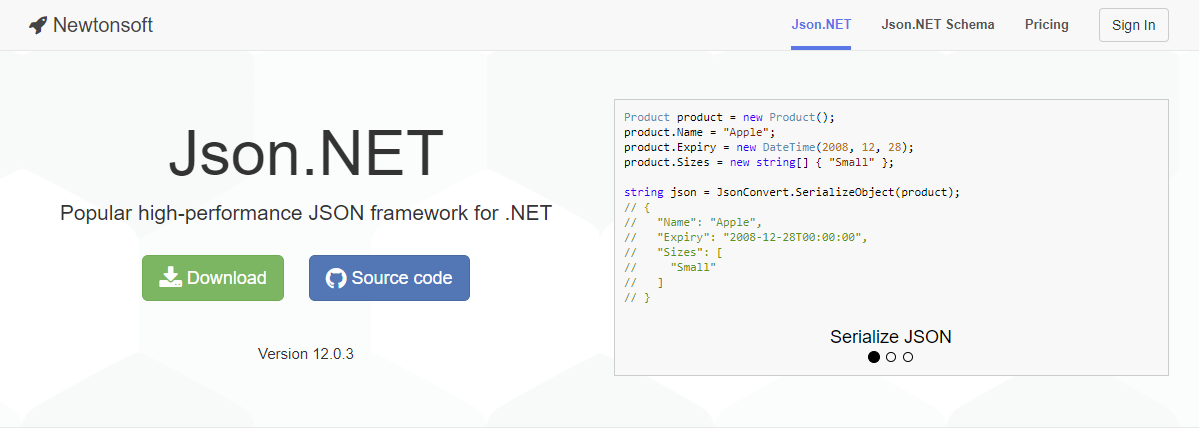Click the '// "Small"' comment line
The height and width of the screenshot is (447, 1199).
pyautogui.click(x=670, y=267)
